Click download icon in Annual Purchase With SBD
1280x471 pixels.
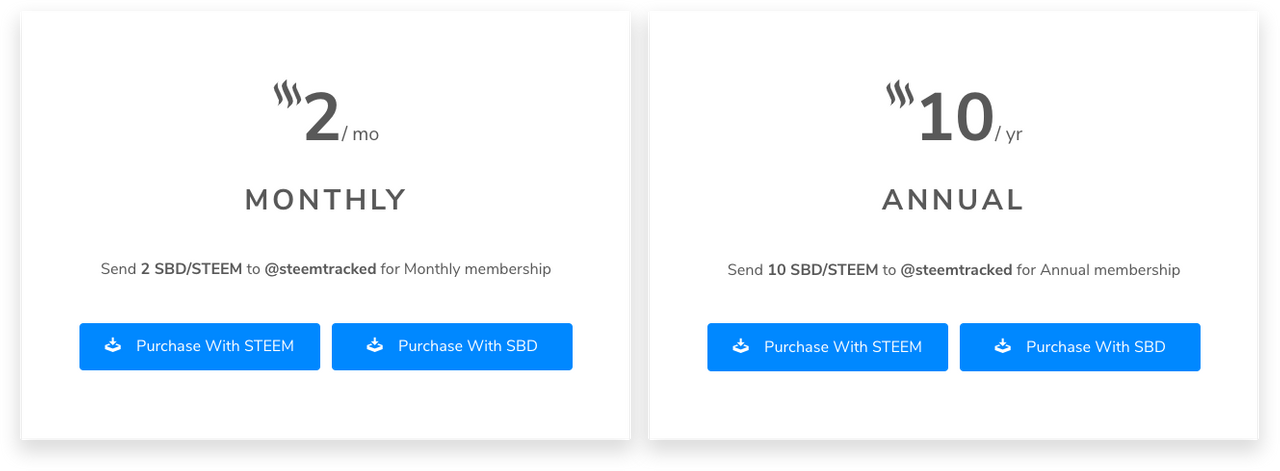tap(1003, 347)
